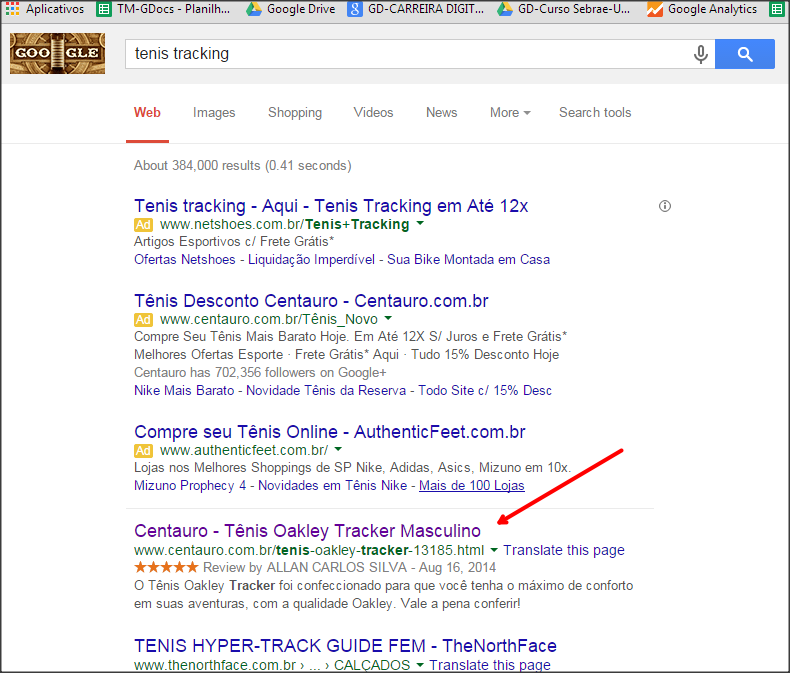Open the GD-CARREIRA DIGIT bookmark
The height and width of the screenshot is (673, 790).
pyautogui.click(x=418, y=9)
